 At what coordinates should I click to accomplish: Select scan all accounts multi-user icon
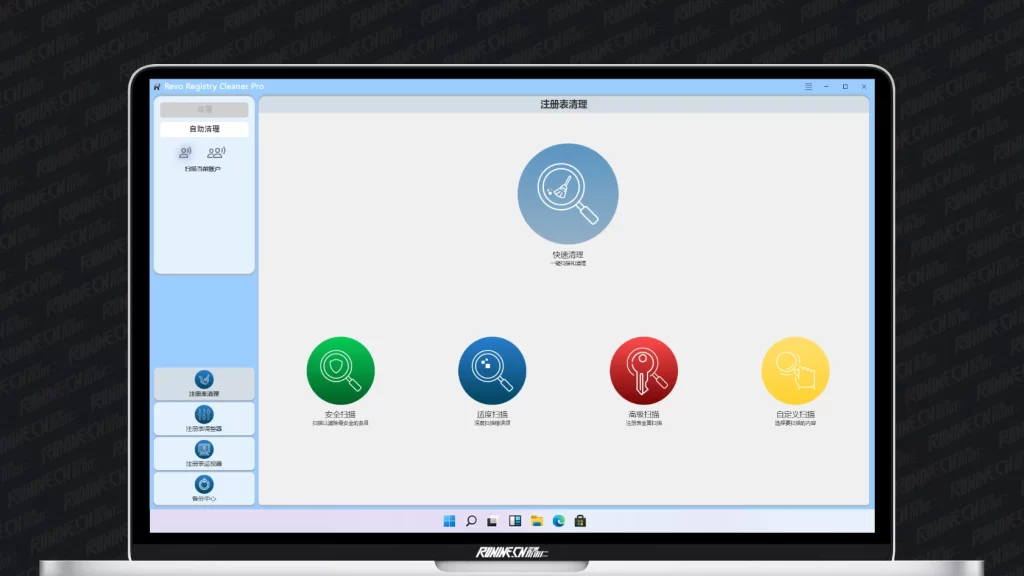[x=216, y=153]
